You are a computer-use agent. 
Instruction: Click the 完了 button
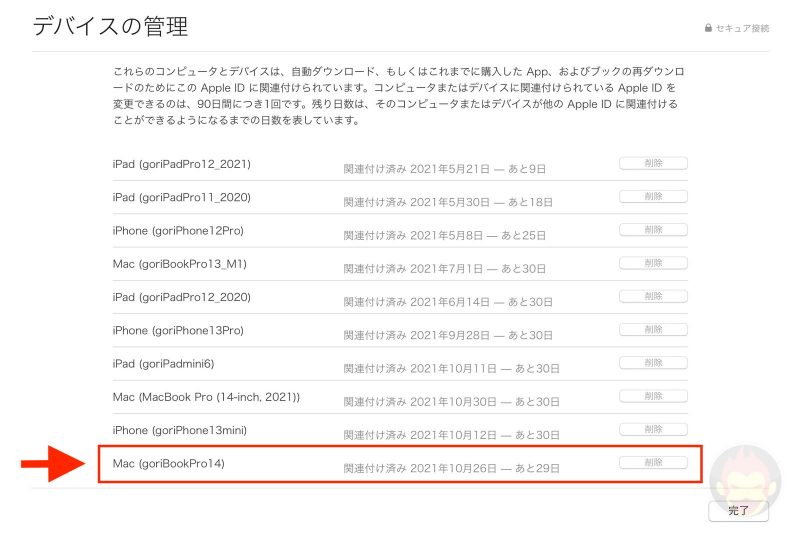(738, 510)
